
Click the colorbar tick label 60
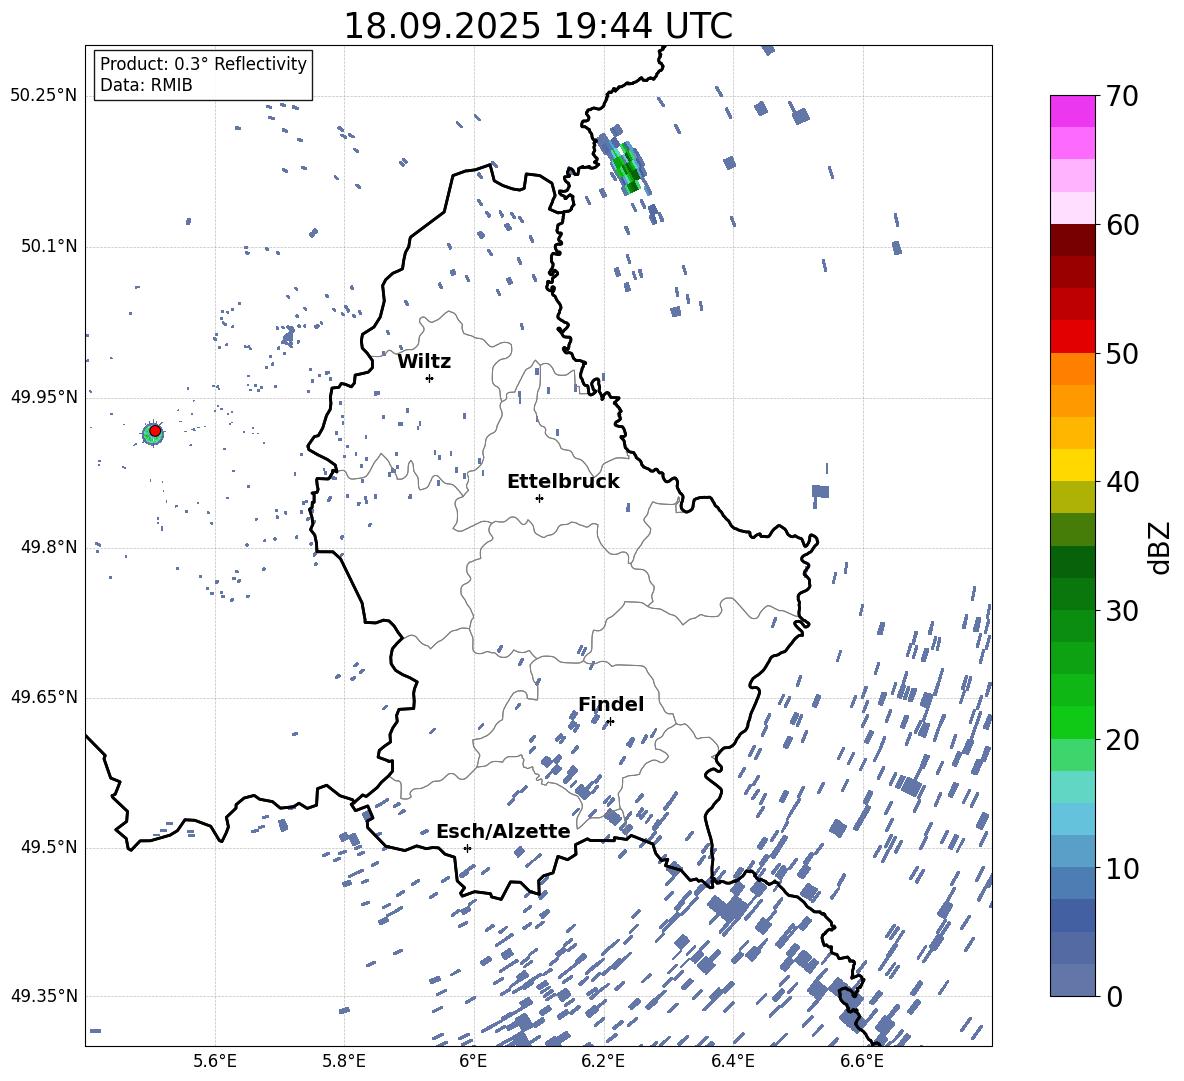tap(1122, 225)
